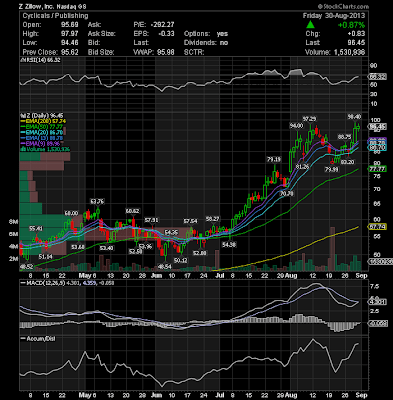Click the 63.76 peak price label

pyautogui.click(x=97, y=201)
